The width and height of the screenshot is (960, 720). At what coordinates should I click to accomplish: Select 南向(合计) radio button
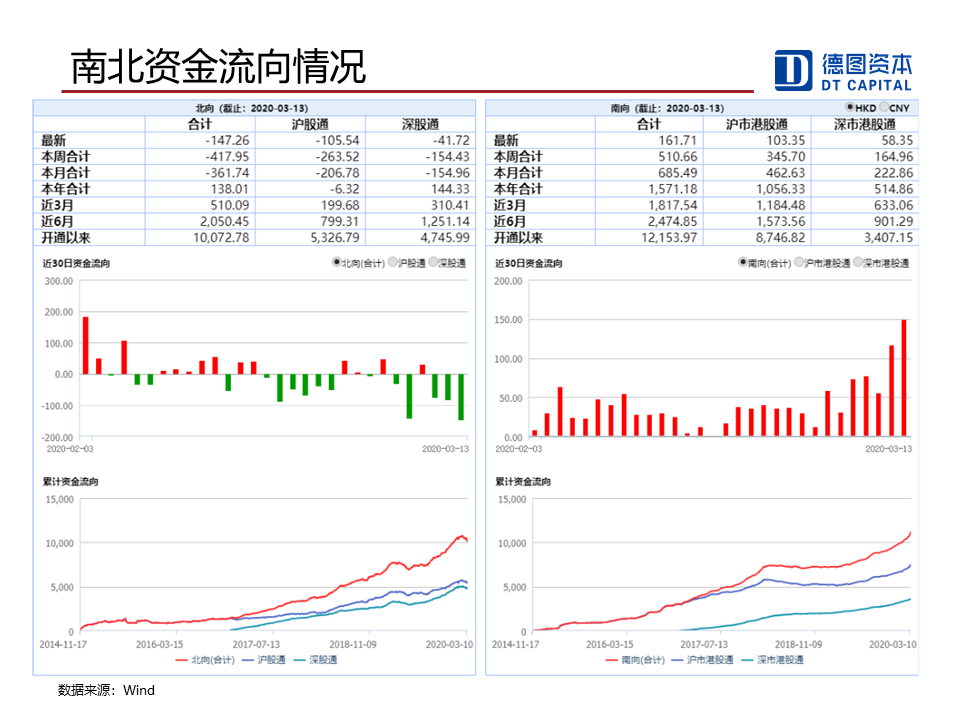743,263
